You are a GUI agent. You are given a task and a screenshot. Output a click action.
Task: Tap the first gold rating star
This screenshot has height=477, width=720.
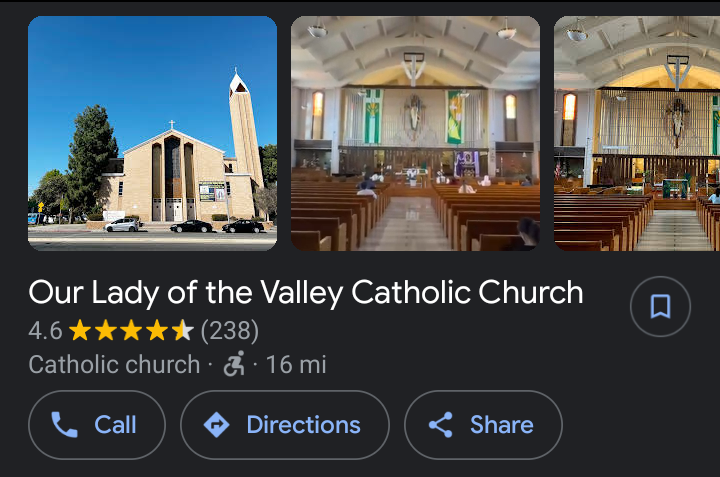pos(80,330)
